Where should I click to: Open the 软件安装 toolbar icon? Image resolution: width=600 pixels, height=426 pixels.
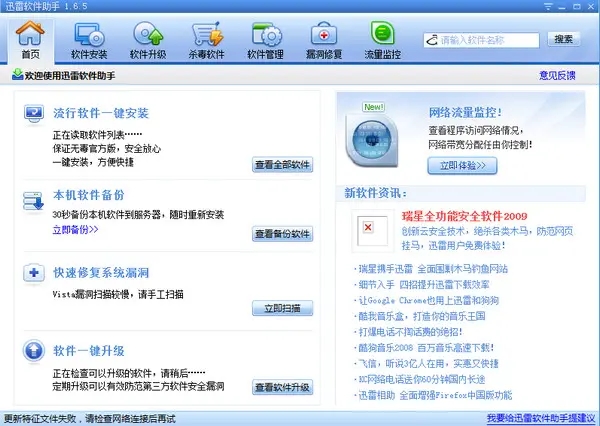coord(89,35)
